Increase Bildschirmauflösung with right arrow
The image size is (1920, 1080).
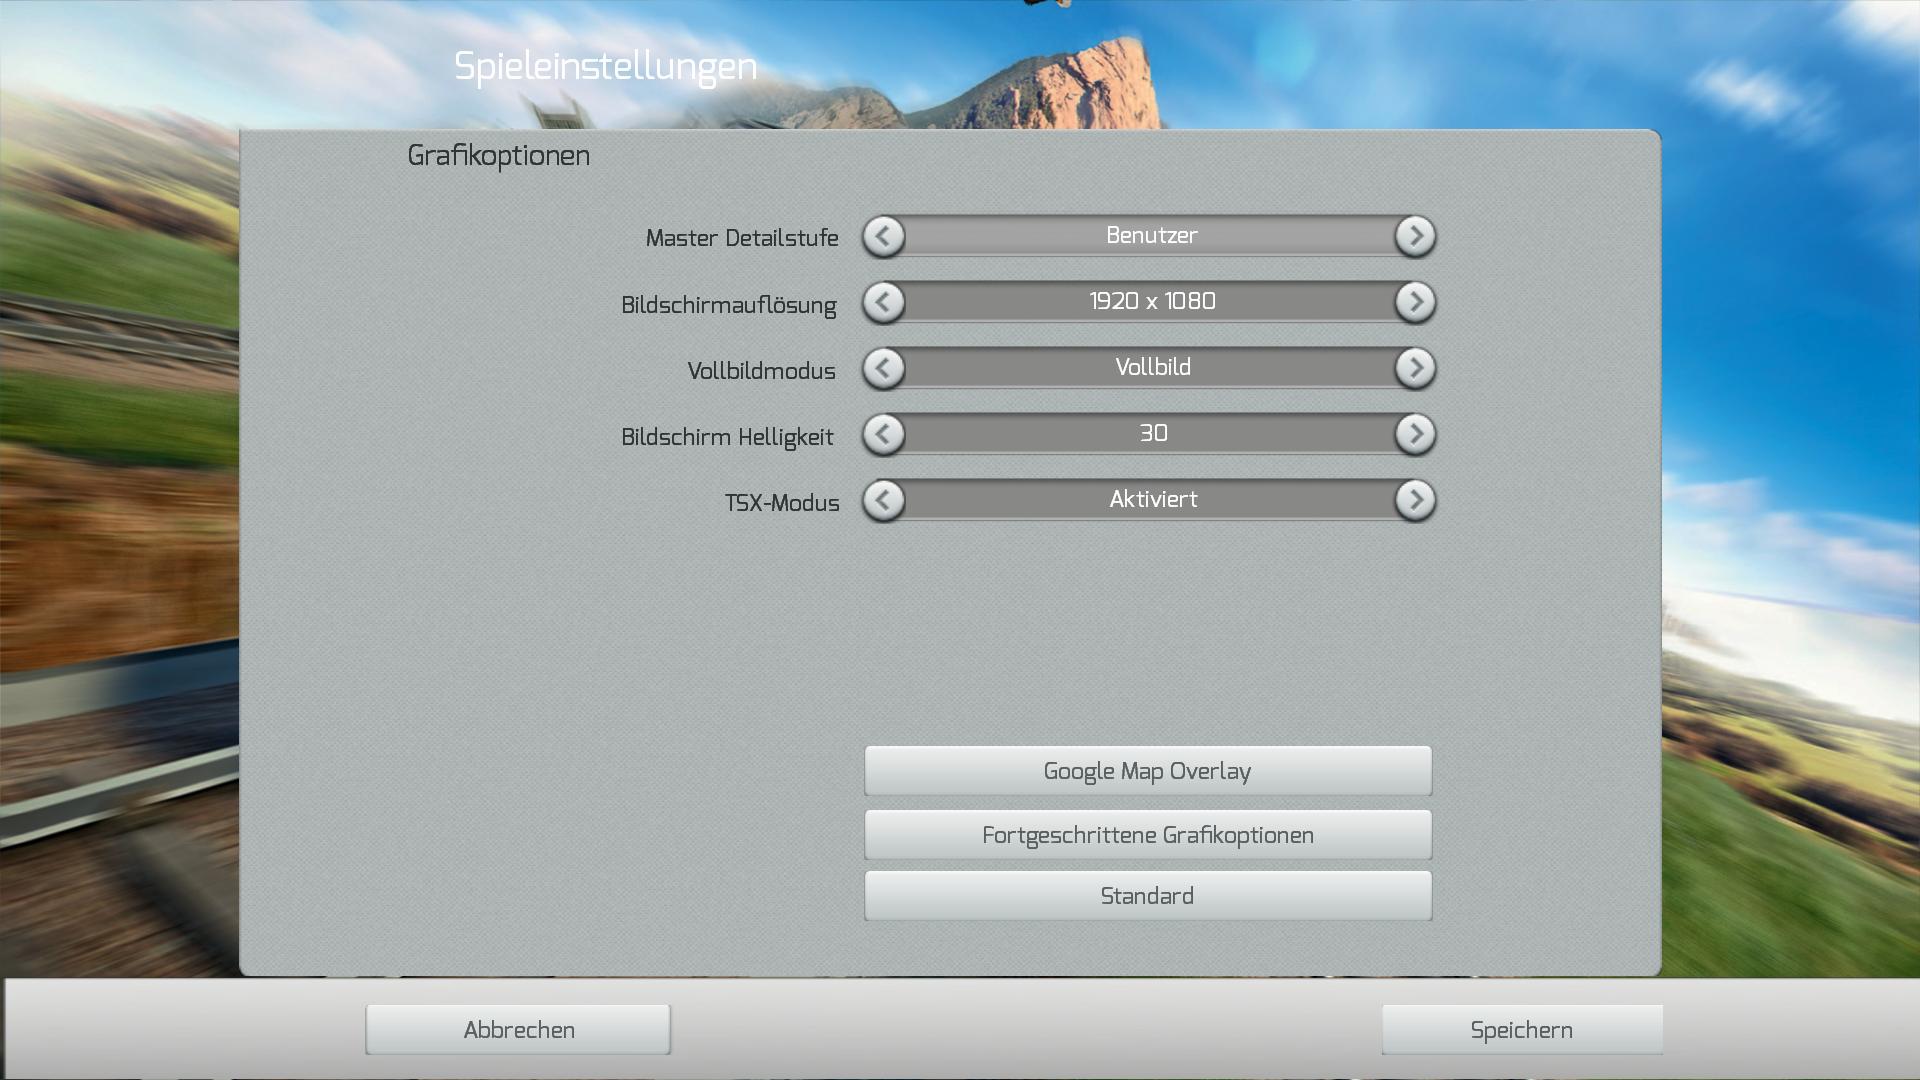(1415, 303)
